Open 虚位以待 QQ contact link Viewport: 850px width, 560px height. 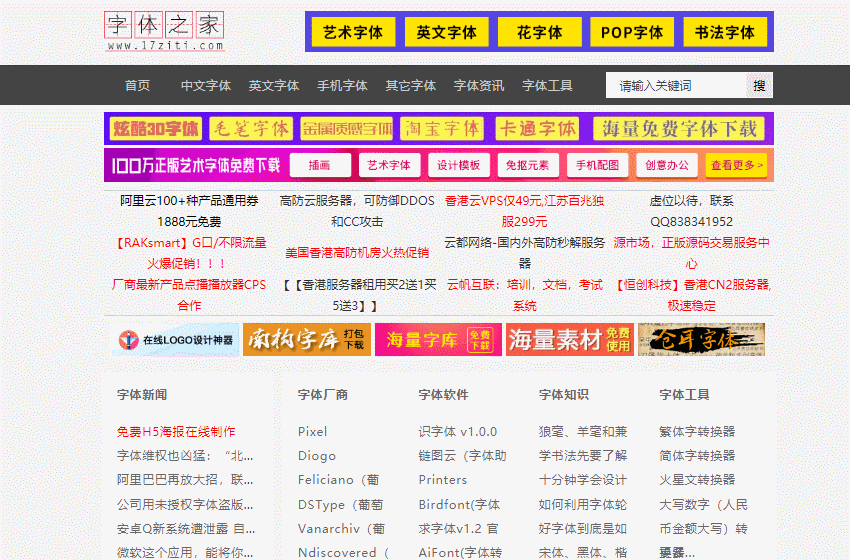pyautogui.click(x=691, y=211)
